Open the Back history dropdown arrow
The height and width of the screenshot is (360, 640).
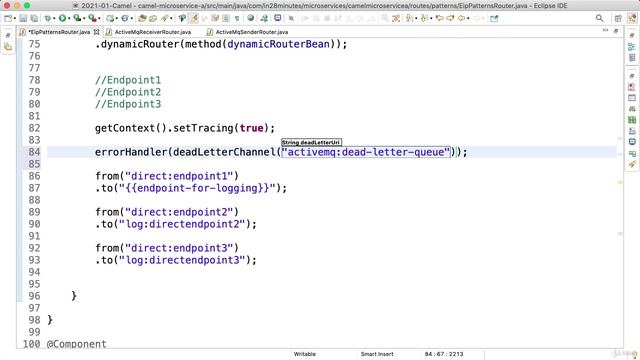pyautogui.click(x=468, y=18)
